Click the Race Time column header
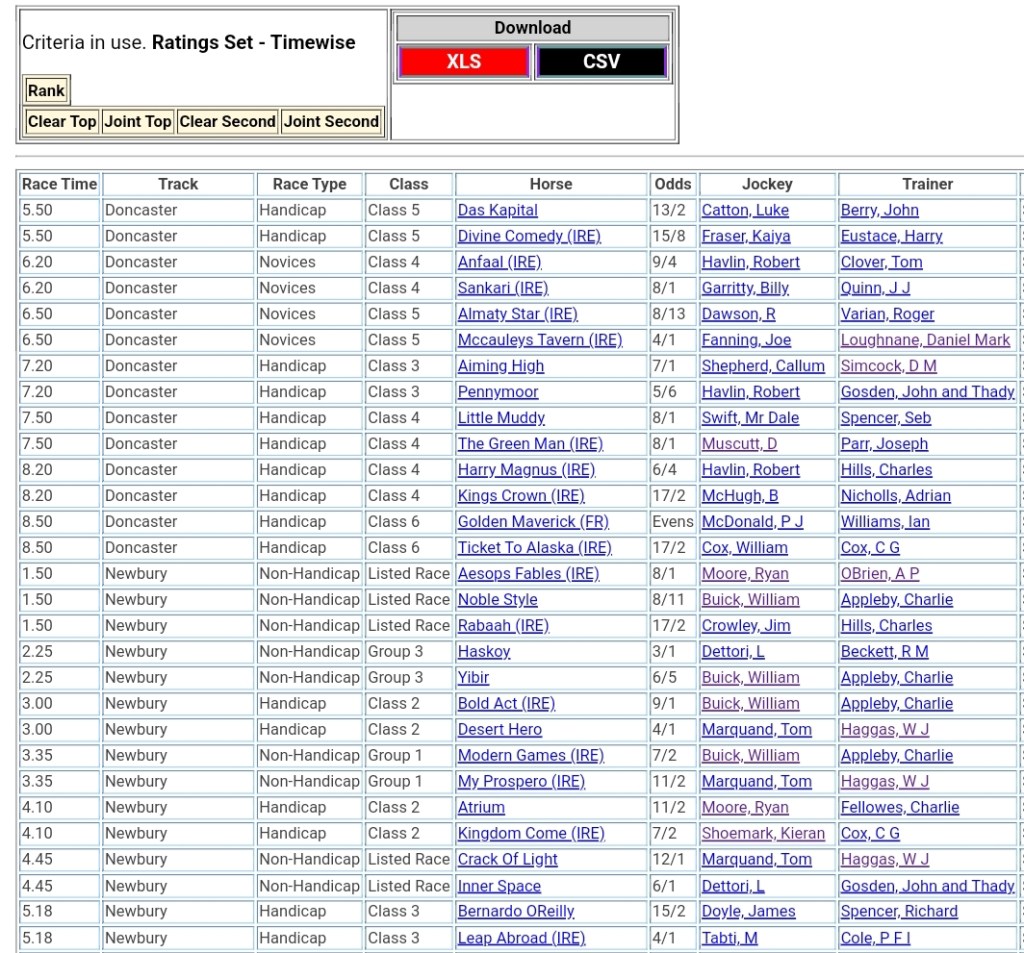 [x=60, y=184]
